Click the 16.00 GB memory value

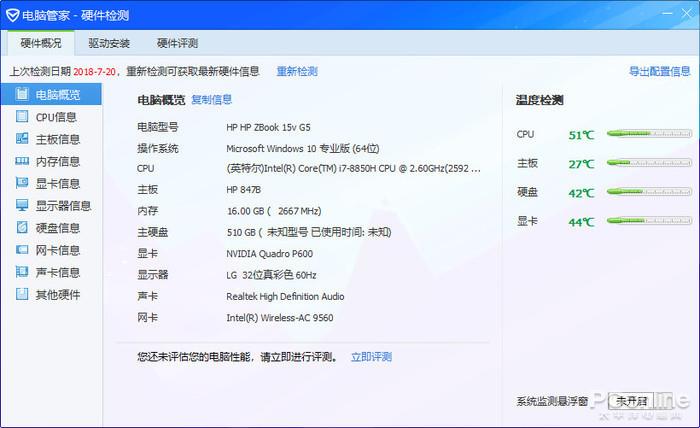274,211
